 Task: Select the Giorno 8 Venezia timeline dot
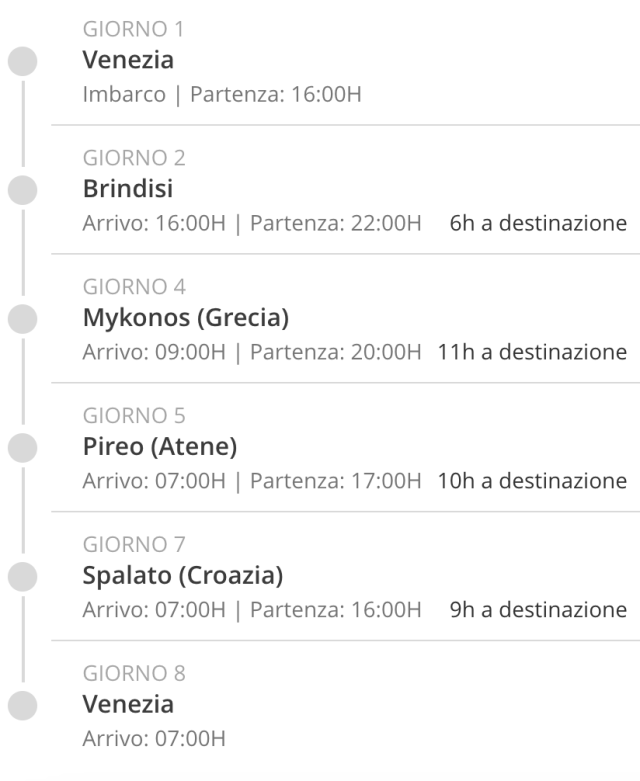tap(22, 705)
